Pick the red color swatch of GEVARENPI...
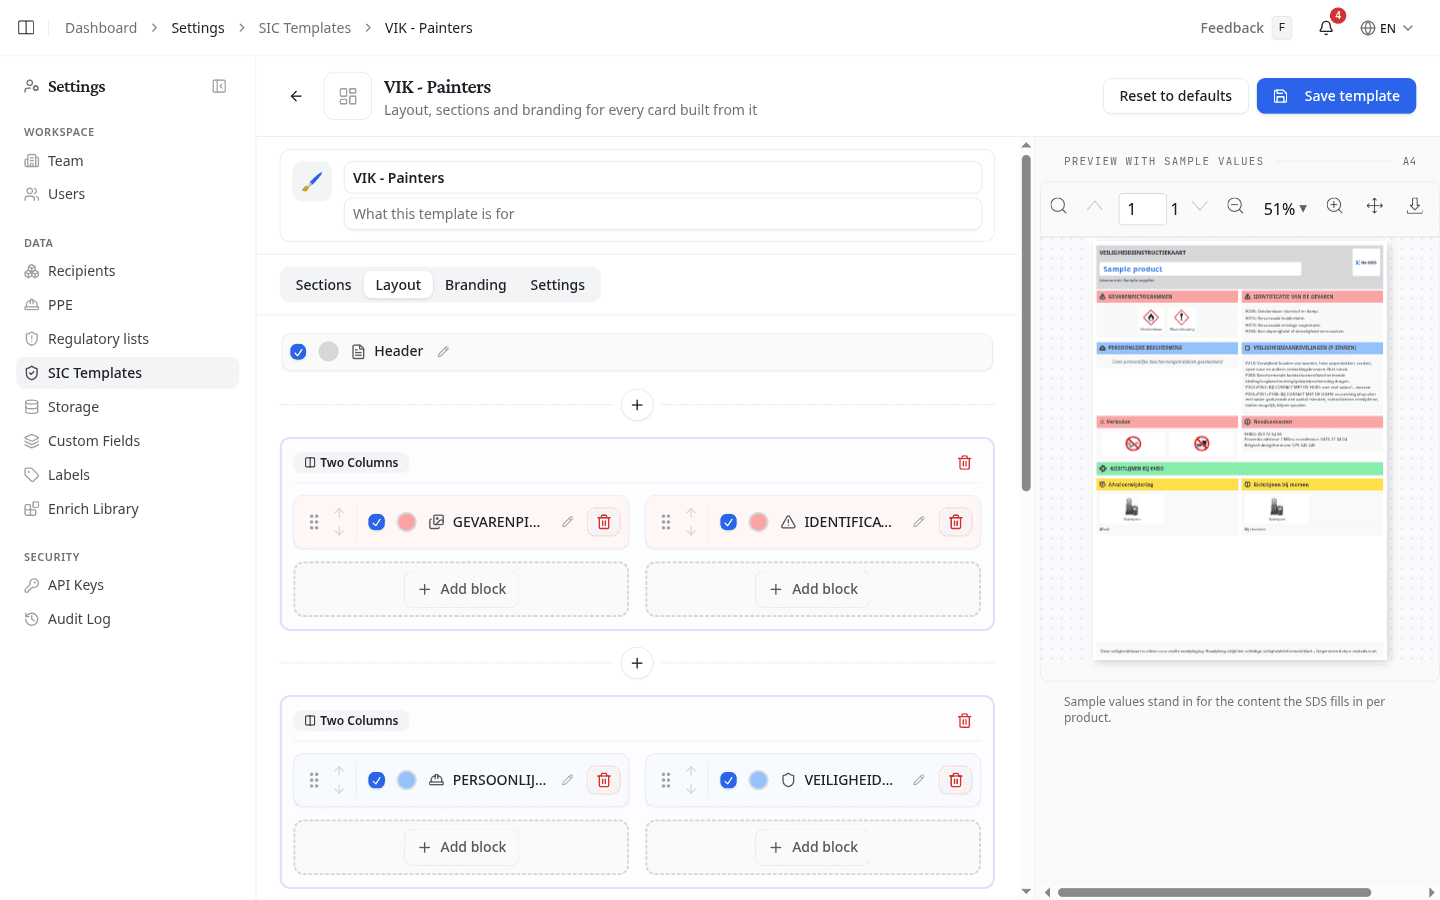 [407, 522]
